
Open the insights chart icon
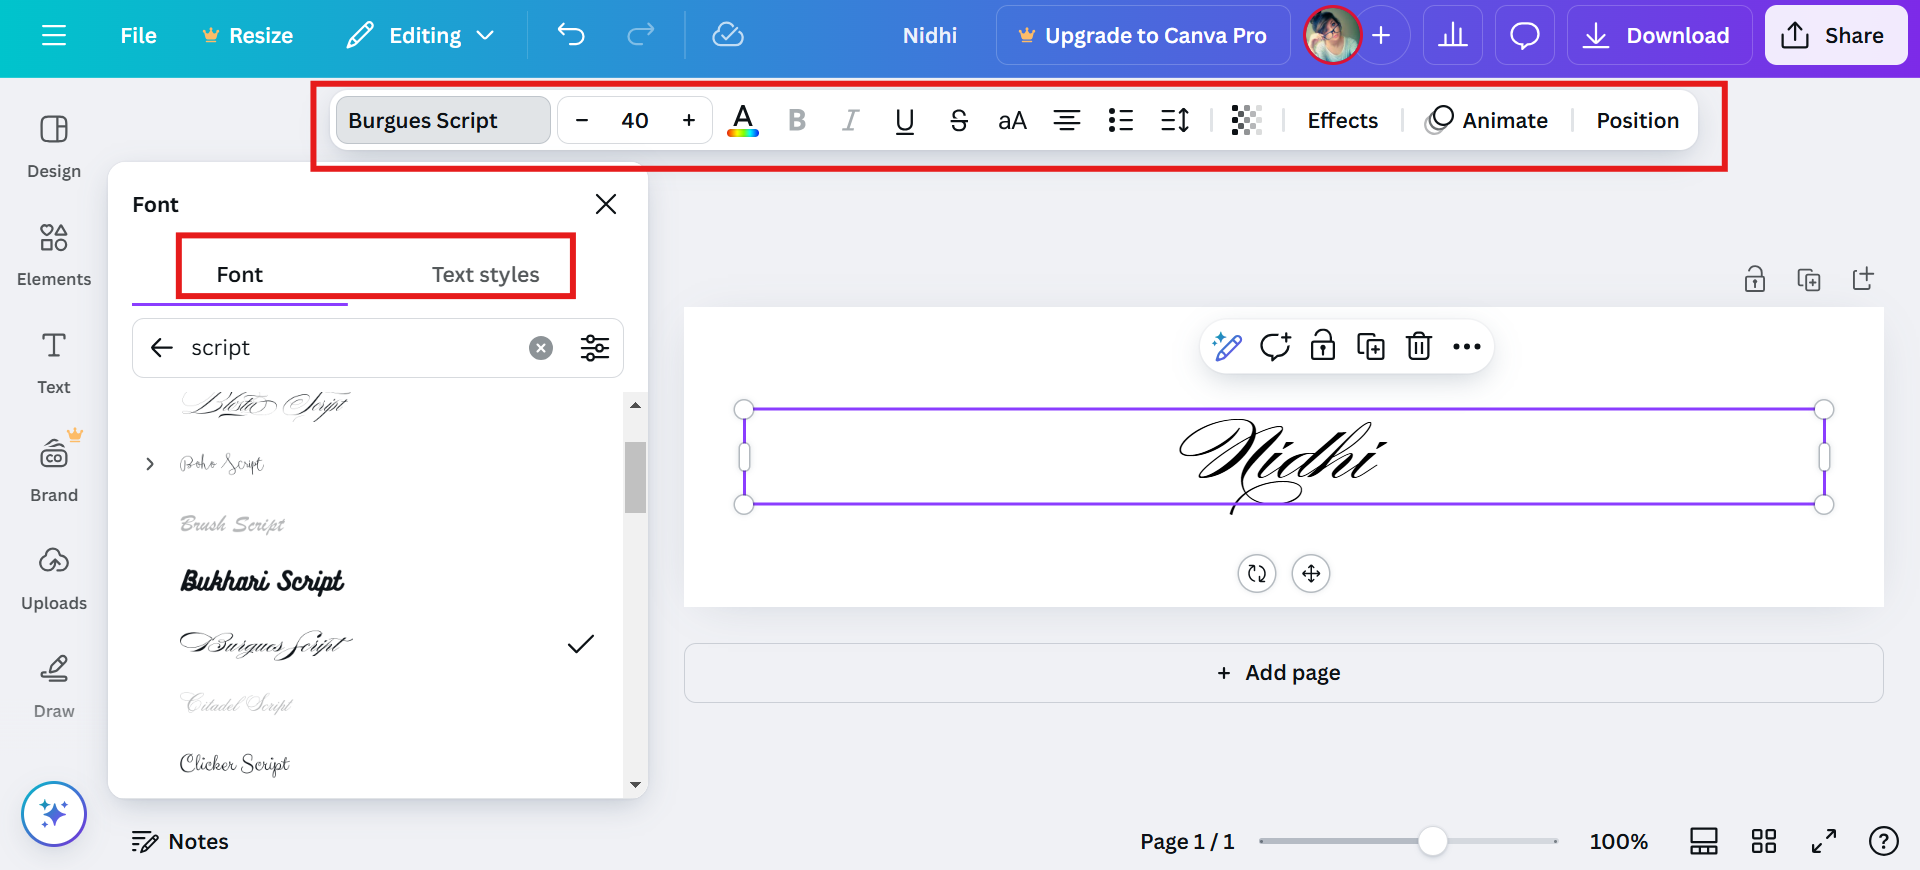[x=1453, y=36]
